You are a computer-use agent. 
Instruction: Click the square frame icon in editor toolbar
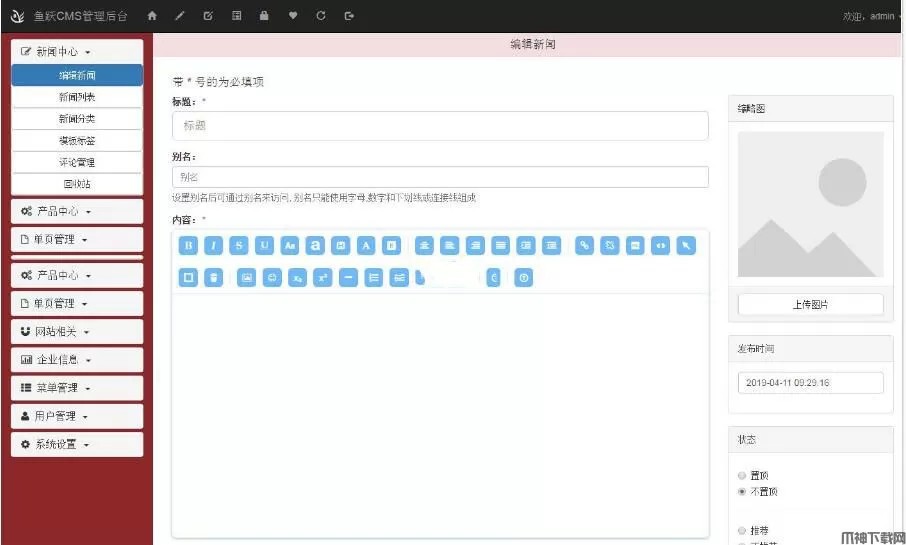click(188, 278)
